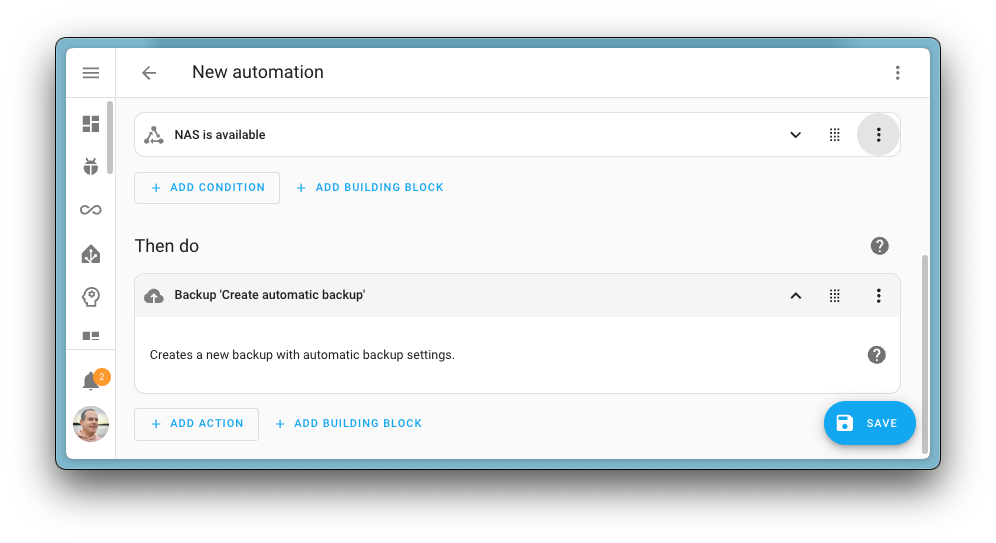Expand the NAS is available condition

795,135
